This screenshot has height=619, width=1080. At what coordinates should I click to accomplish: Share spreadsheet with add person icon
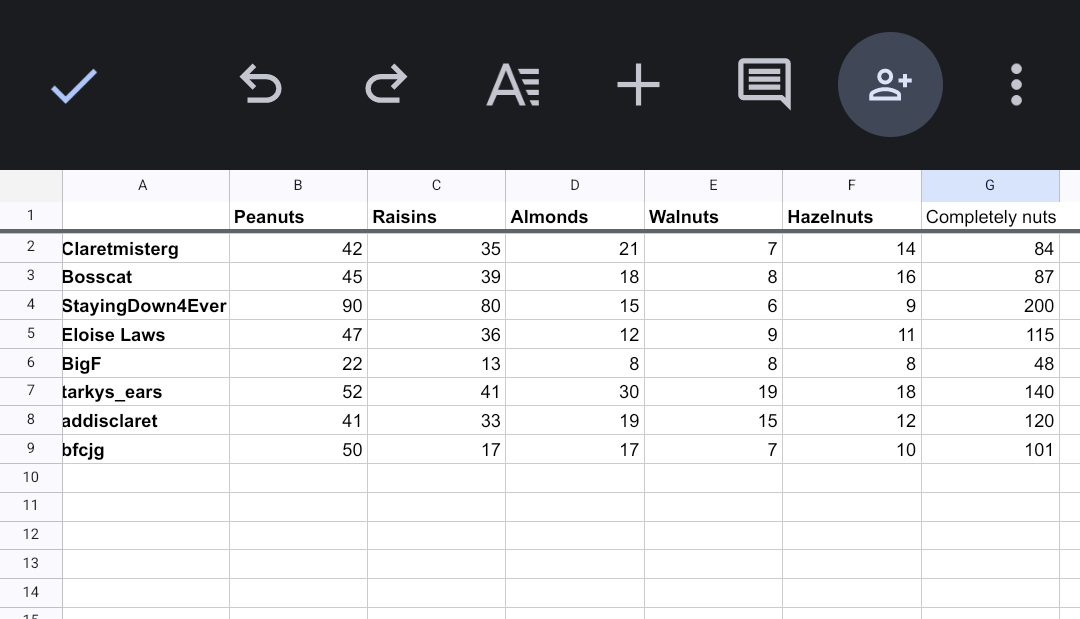point(890,85)
